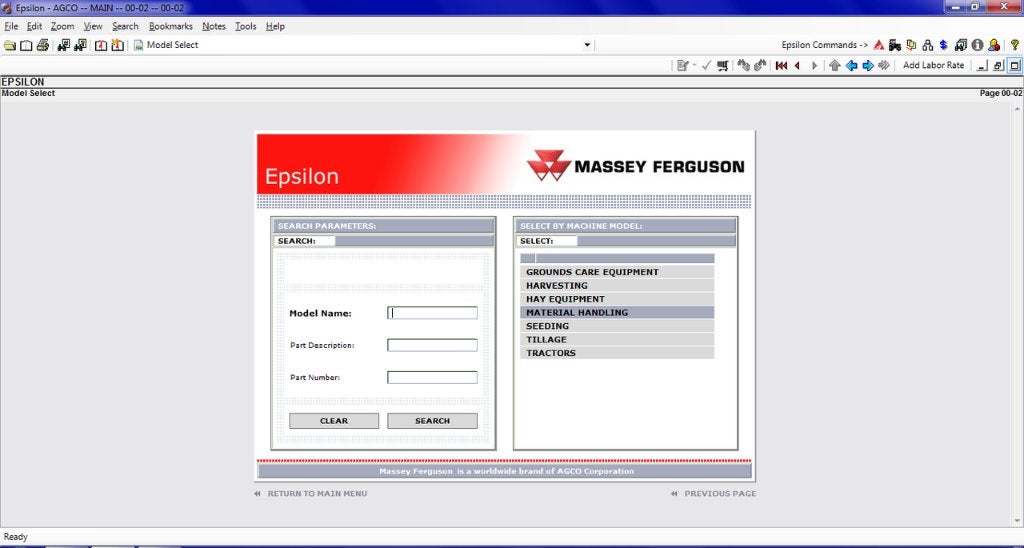Select HARVESTING in model list
Viewport: 1024px width, 548px height.
617,285
